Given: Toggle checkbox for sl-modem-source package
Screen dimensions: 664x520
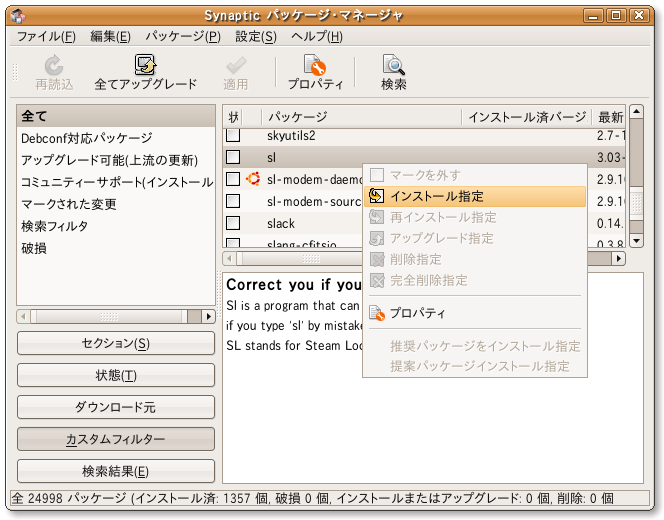Looking at the screenshot, I should [233, 201].
